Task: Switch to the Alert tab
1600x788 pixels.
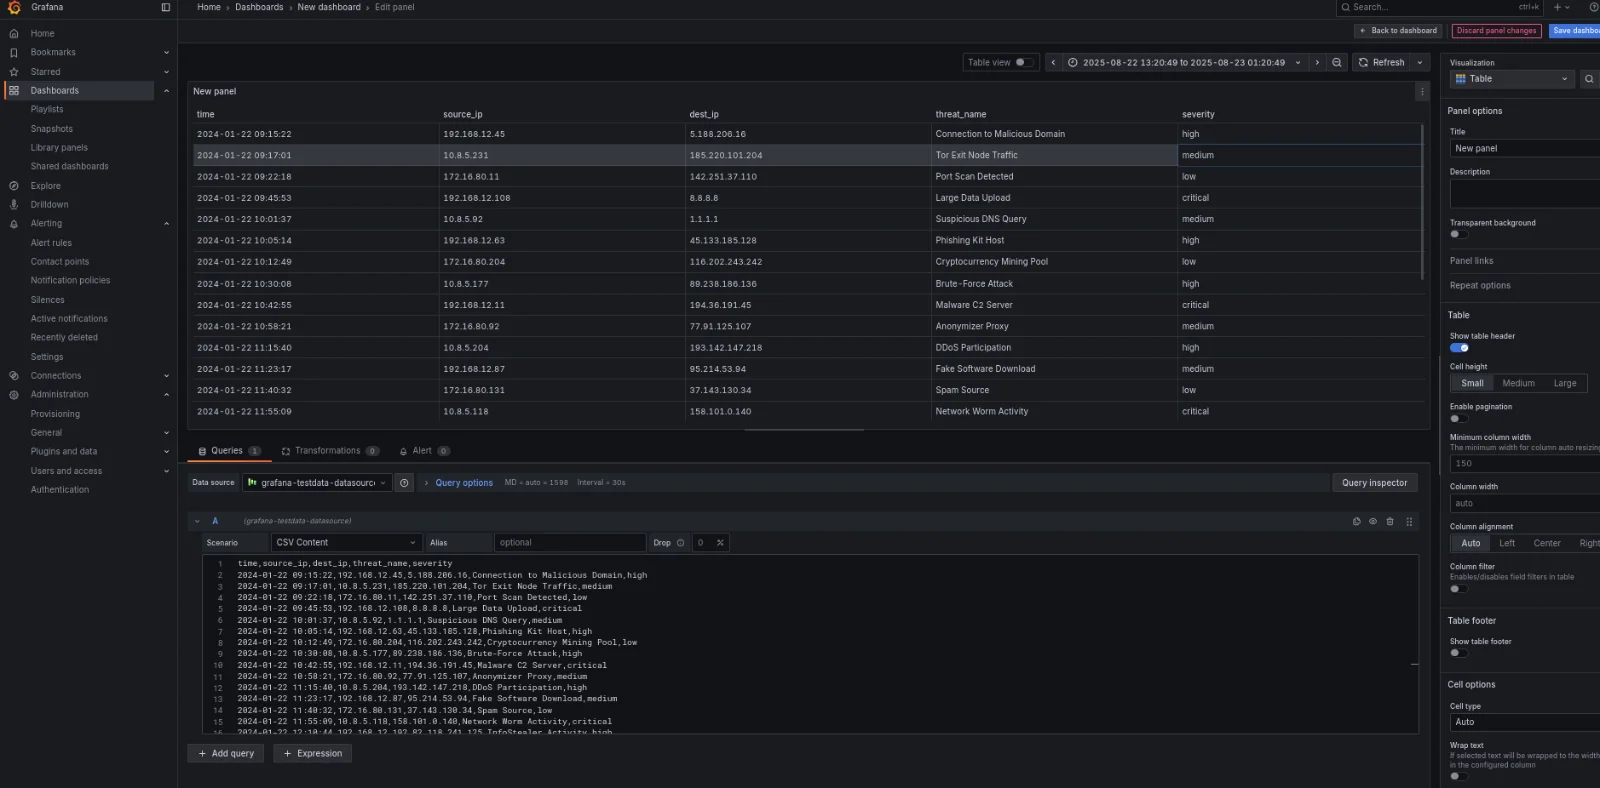Action: pos(424,451)
